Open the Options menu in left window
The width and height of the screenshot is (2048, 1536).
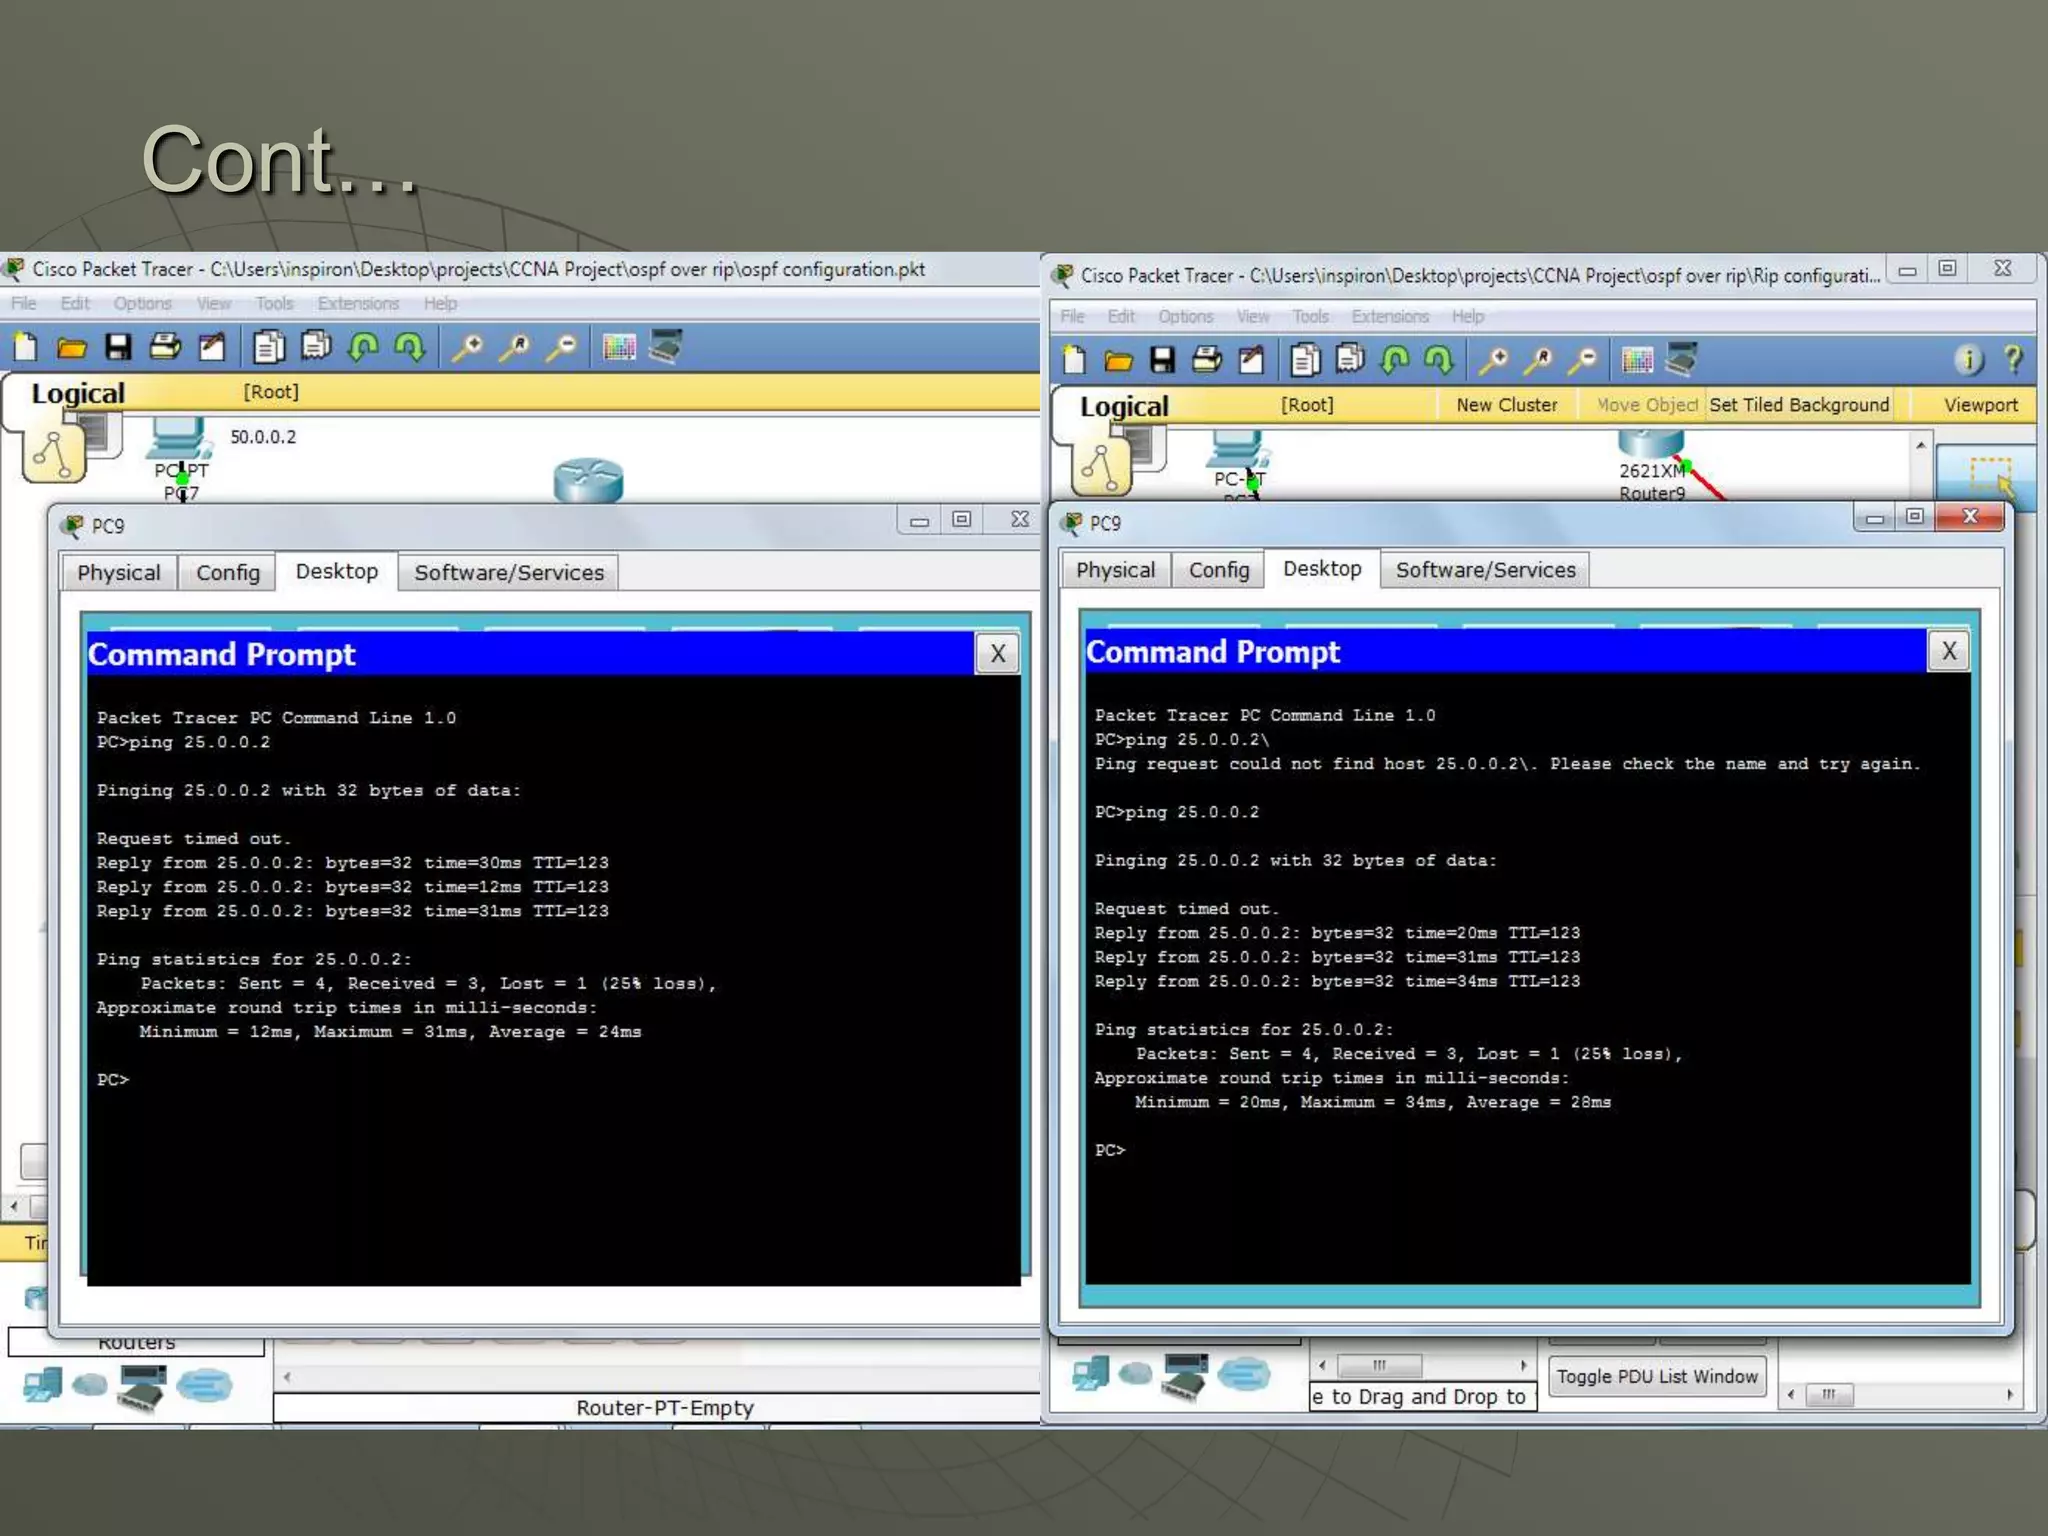(x=142, y=303)
